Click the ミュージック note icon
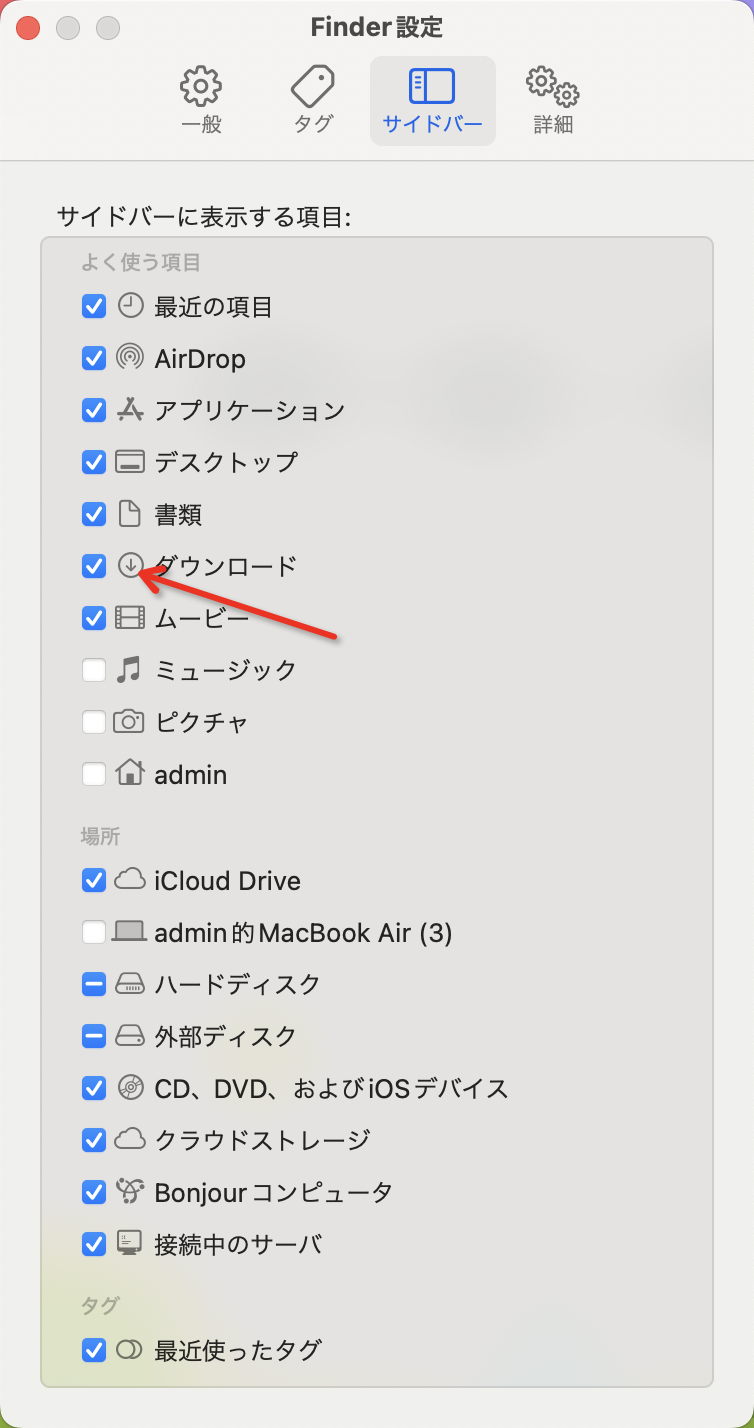The width and height of the screenshot is (754, 1428). [x=129, y=670]
